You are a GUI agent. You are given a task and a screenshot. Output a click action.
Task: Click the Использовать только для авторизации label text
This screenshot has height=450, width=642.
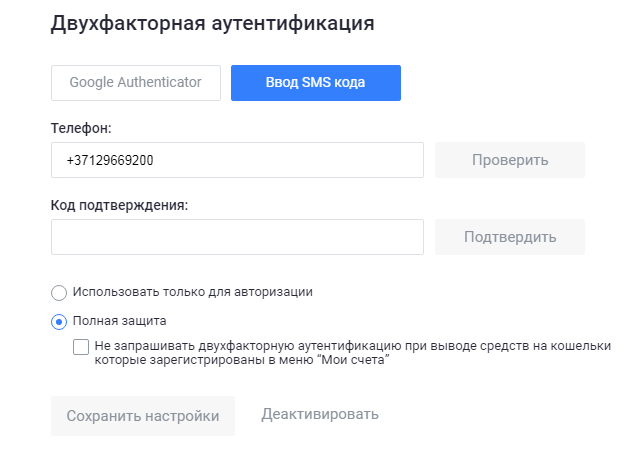pos(193,292)
